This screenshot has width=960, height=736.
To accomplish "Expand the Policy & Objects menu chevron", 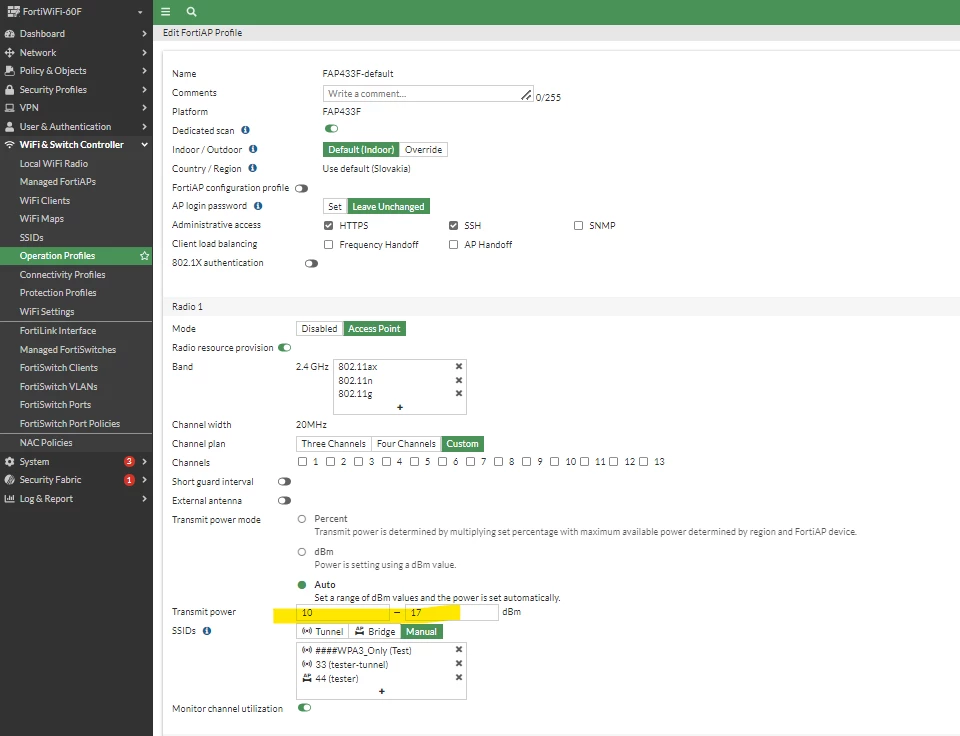I will [x=144, y=70].
